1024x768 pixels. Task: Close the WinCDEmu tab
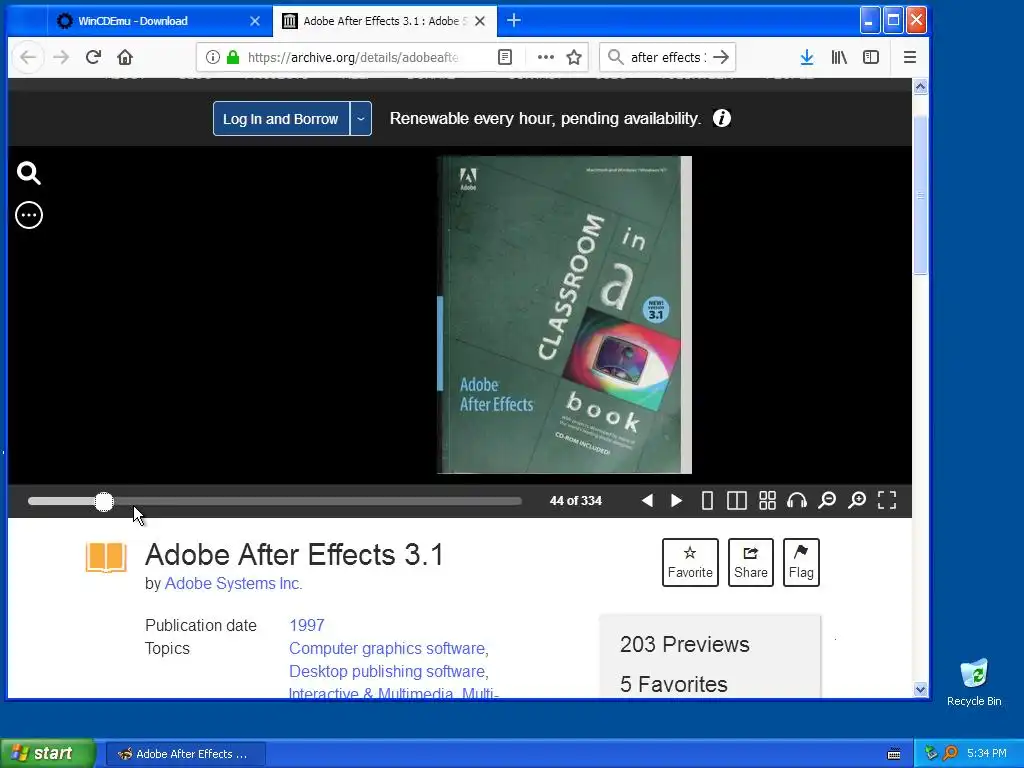(x=255, y=21)
